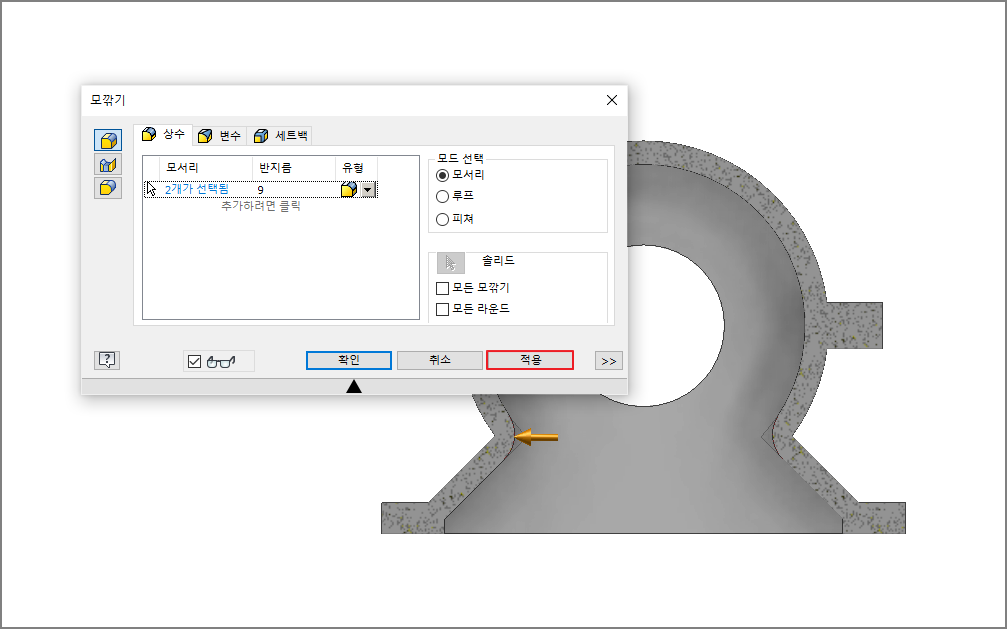
Task: Click the glasses preview icon
Action: [x=222, y=362]
